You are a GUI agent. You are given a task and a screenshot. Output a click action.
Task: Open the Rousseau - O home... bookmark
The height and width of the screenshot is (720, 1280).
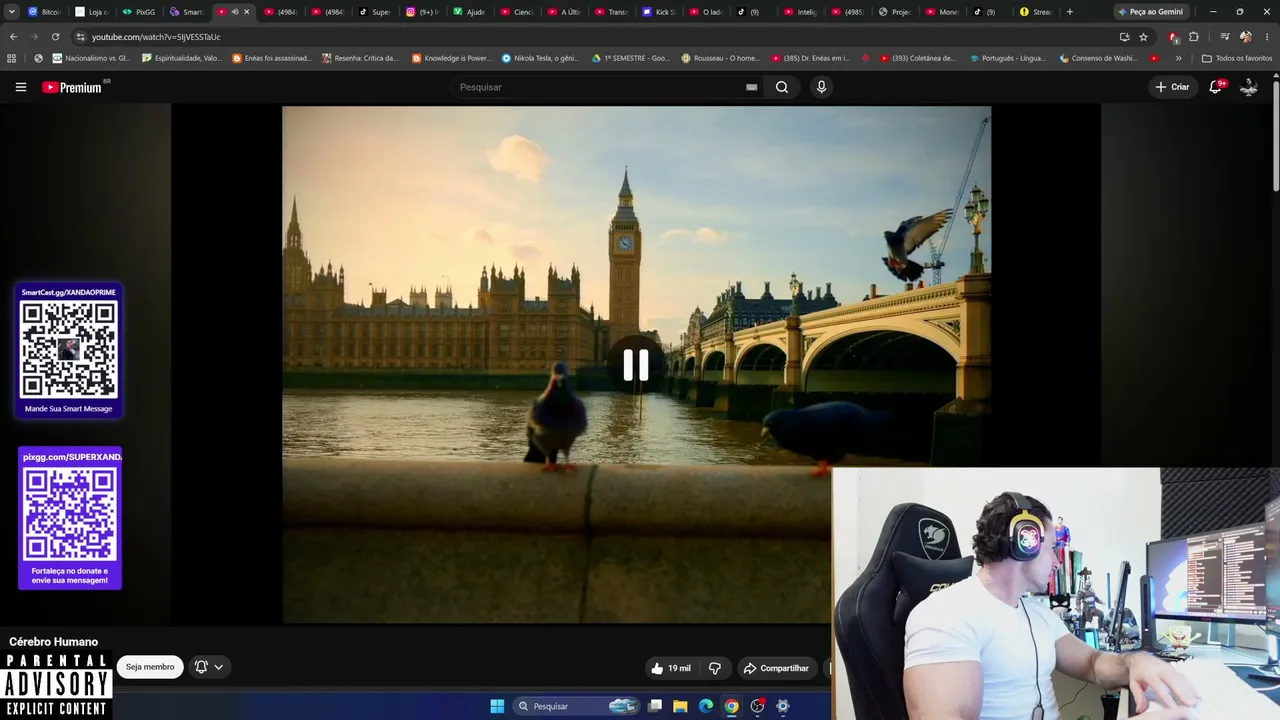[x=720, y=58]
